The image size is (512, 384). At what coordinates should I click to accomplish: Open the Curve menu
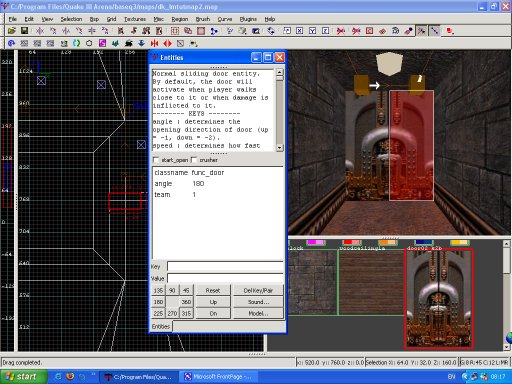[225, 19]
